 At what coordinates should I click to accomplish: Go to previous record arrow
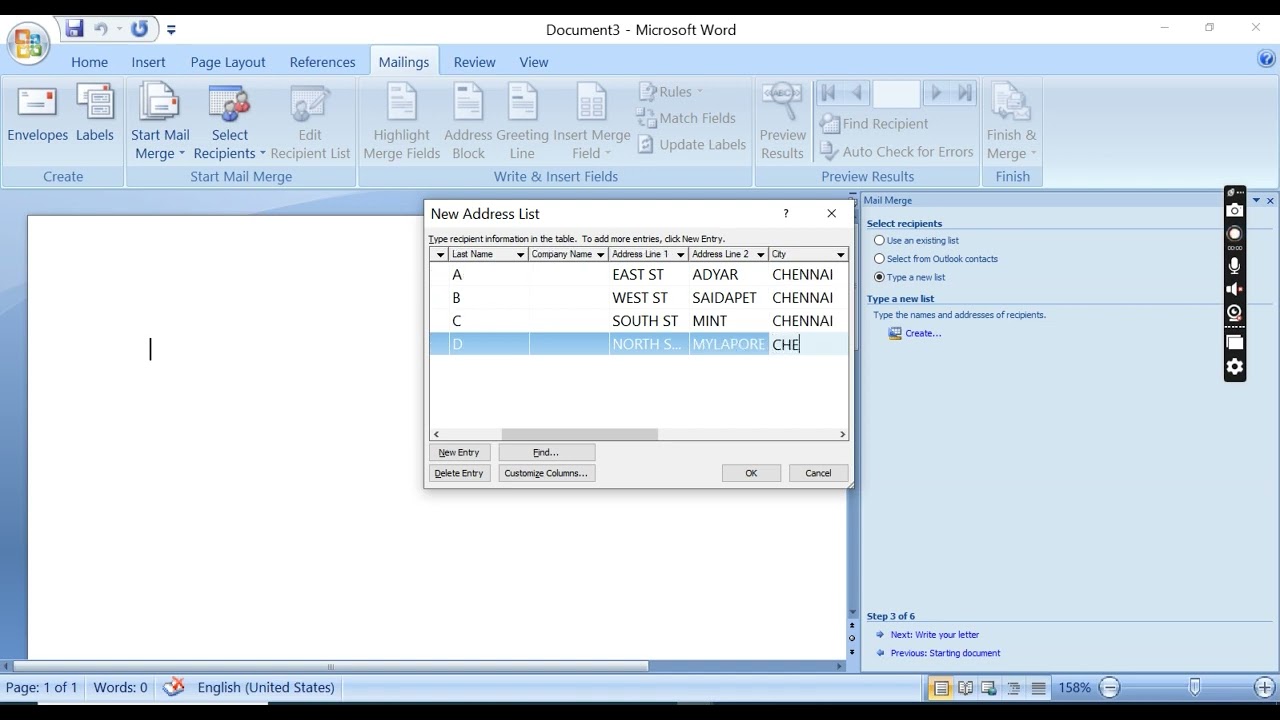click(857, 93)
